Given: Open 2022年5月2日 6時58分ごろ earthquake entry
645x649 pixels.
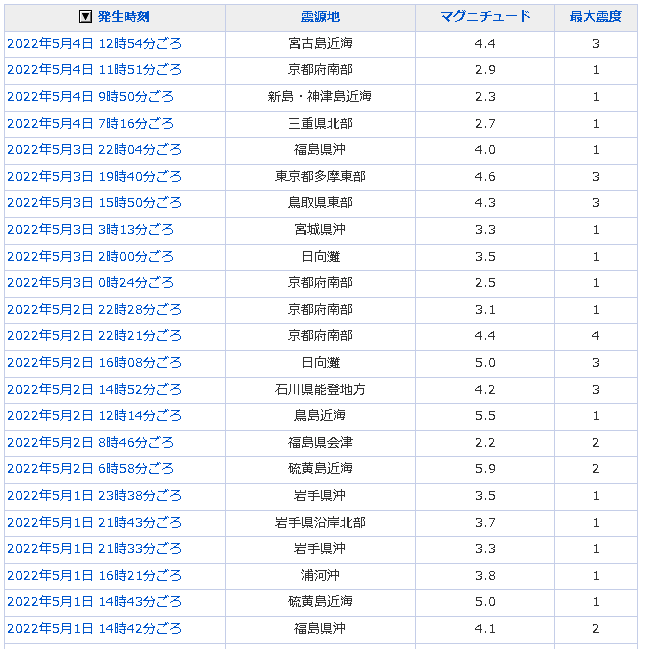Looking at the screenshot, I should pyautogui.click(x=90, y=469).
